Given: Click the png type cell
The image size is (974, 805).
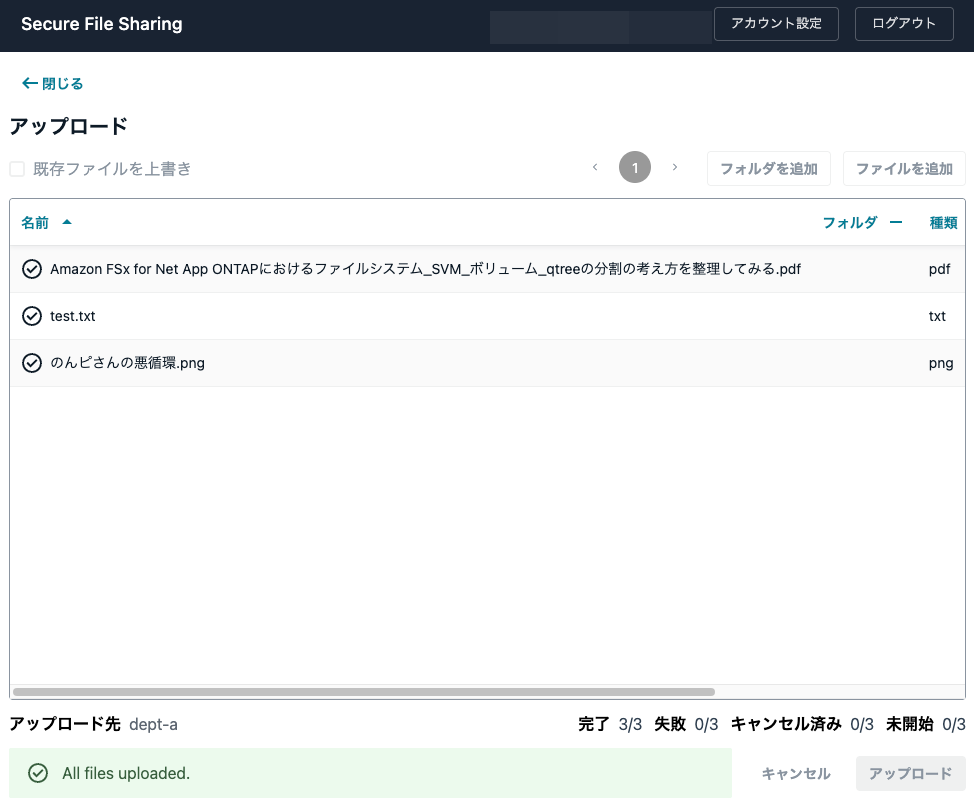Looking at the screenshot, I should [941, 363].
